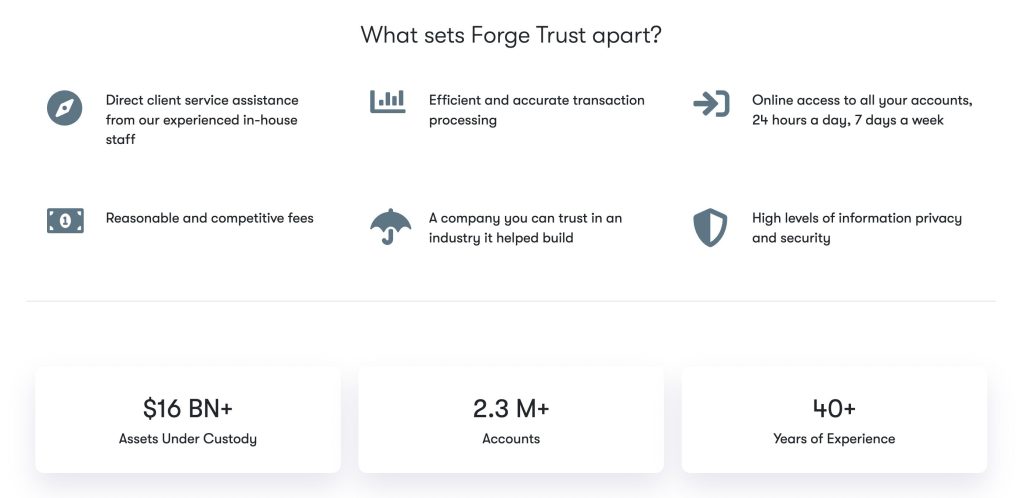Click the "What sets Forge Trust apart?" heading
This screenshot has height=498, width=1024.
[511, 35]
